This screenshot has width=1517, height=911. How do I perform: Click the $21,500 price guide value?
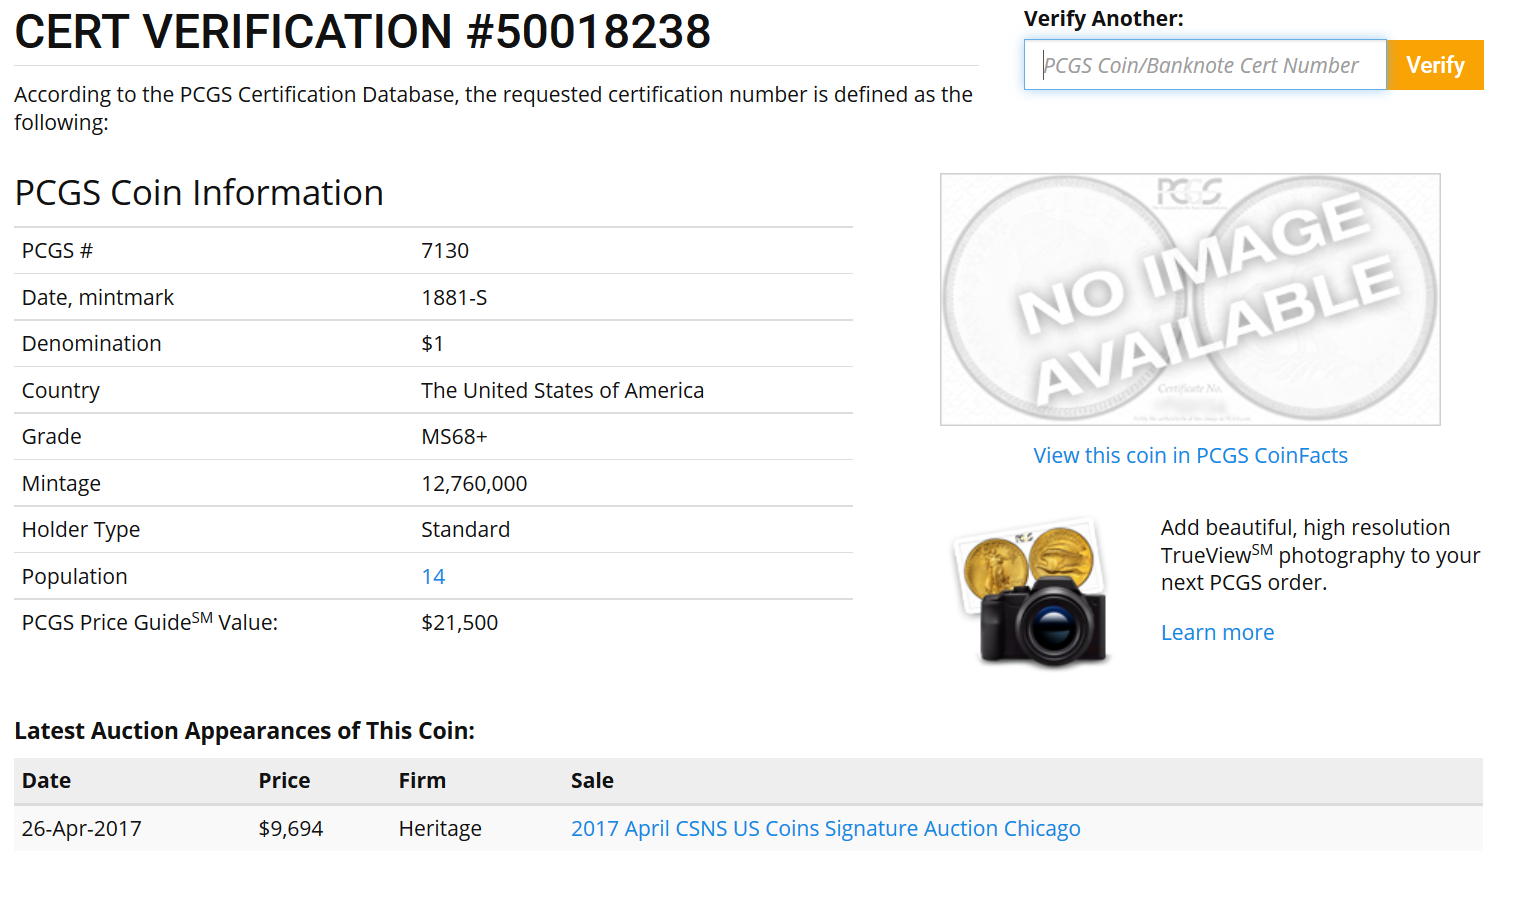point(459,622)
